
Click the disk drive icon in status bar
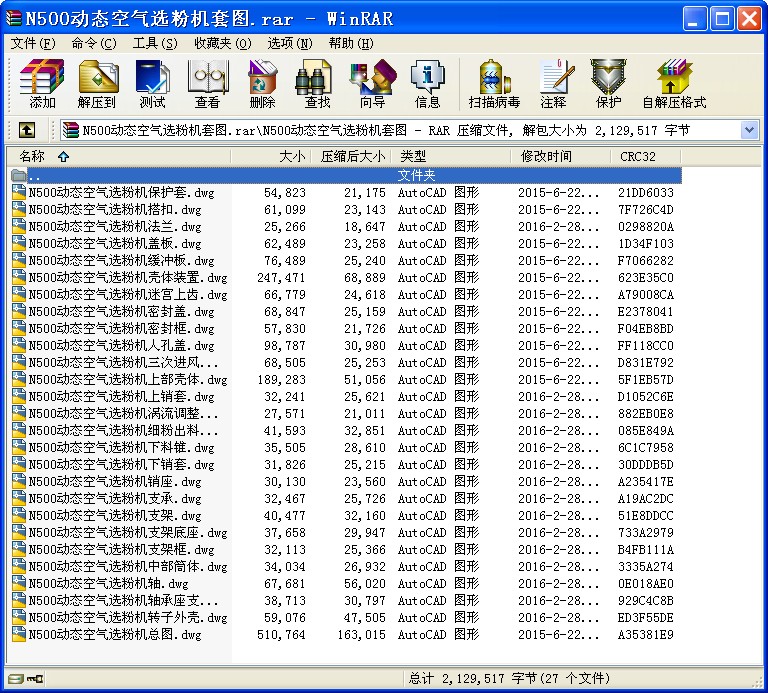16,679
